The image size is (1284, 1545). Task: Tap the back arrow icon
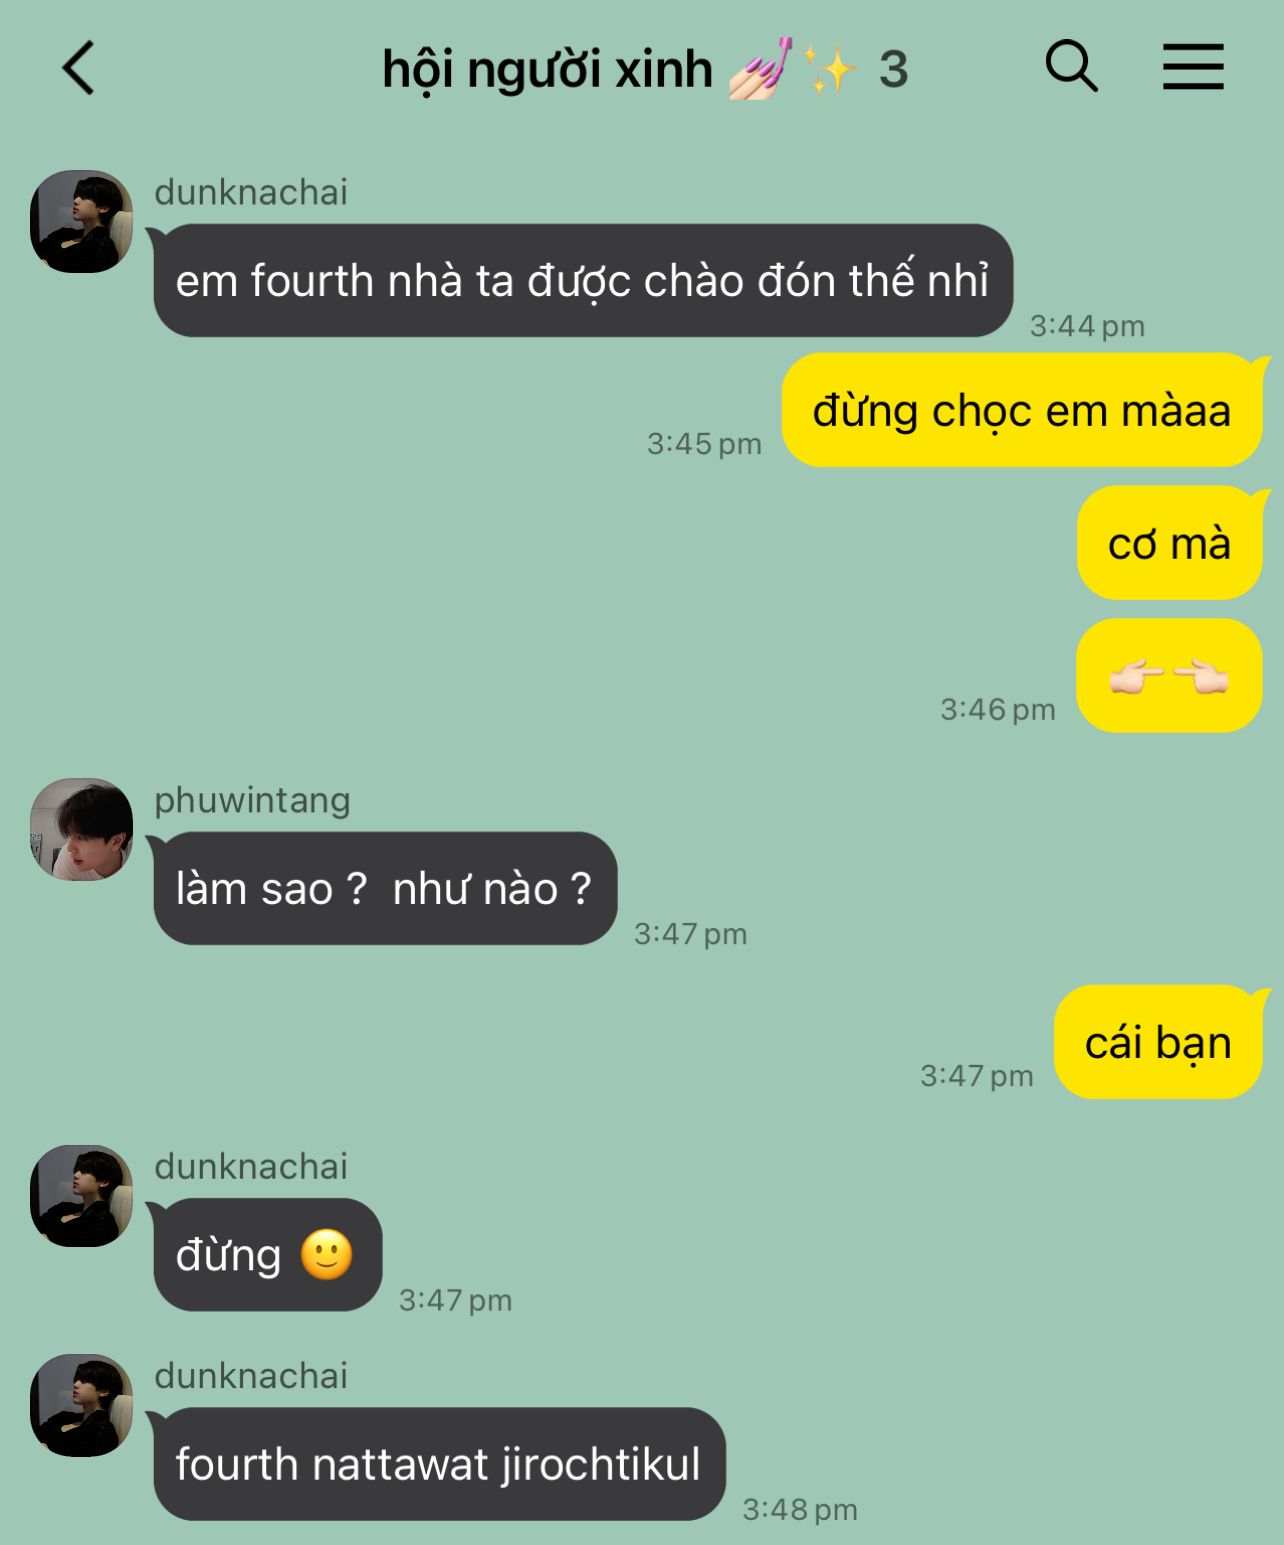(78, 68)
